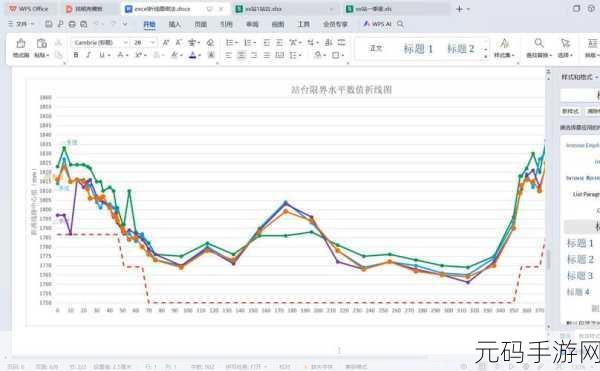The image size is (600, 371).
Task: Open the new tab dropdown arrow
Action: point(468,9)
